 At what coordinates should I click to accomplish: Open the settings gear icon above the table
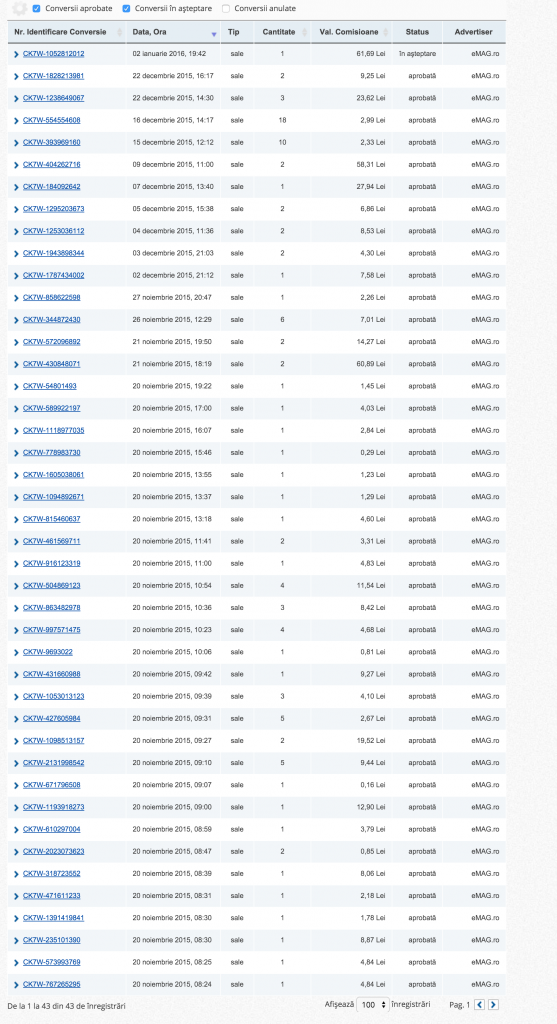pyautogui.click(x=20, y=8)
